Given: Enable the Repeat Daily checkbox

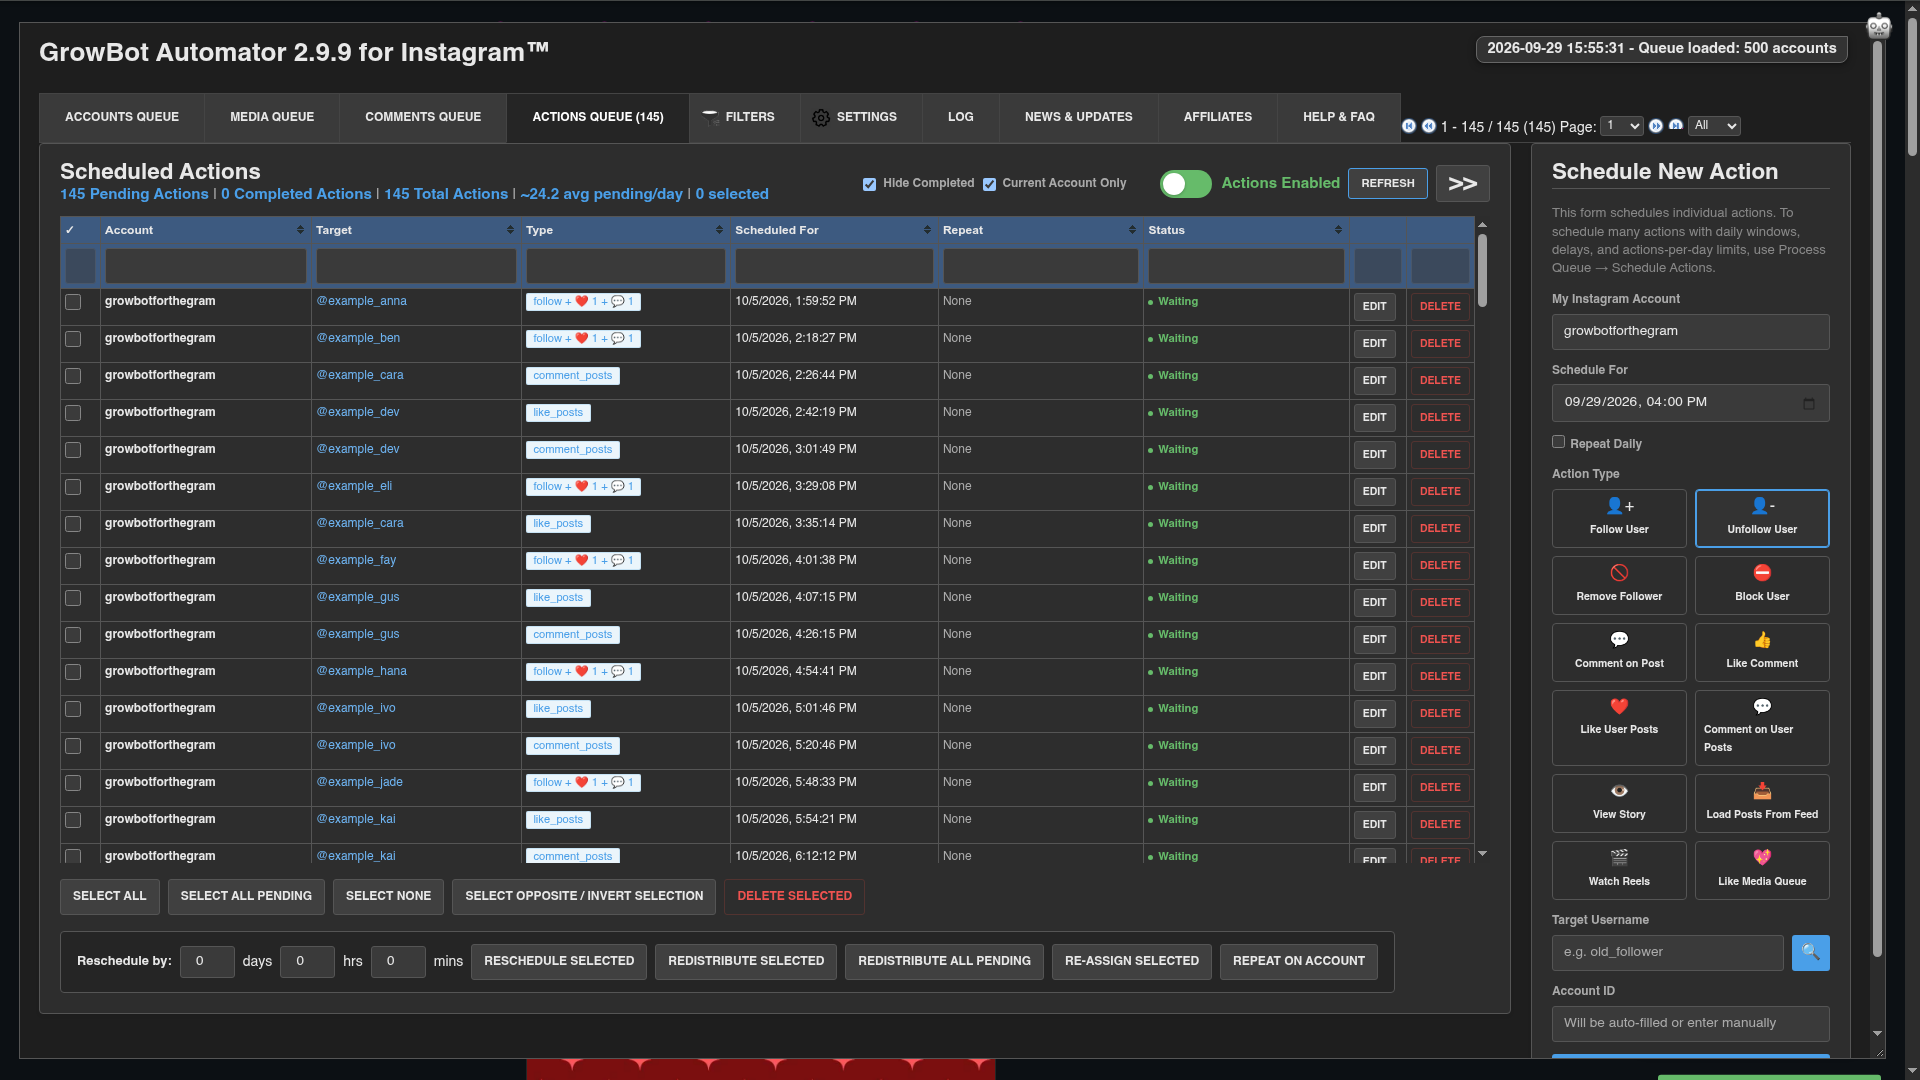Looking at the screenshot, I should [x=1558, y=442].
